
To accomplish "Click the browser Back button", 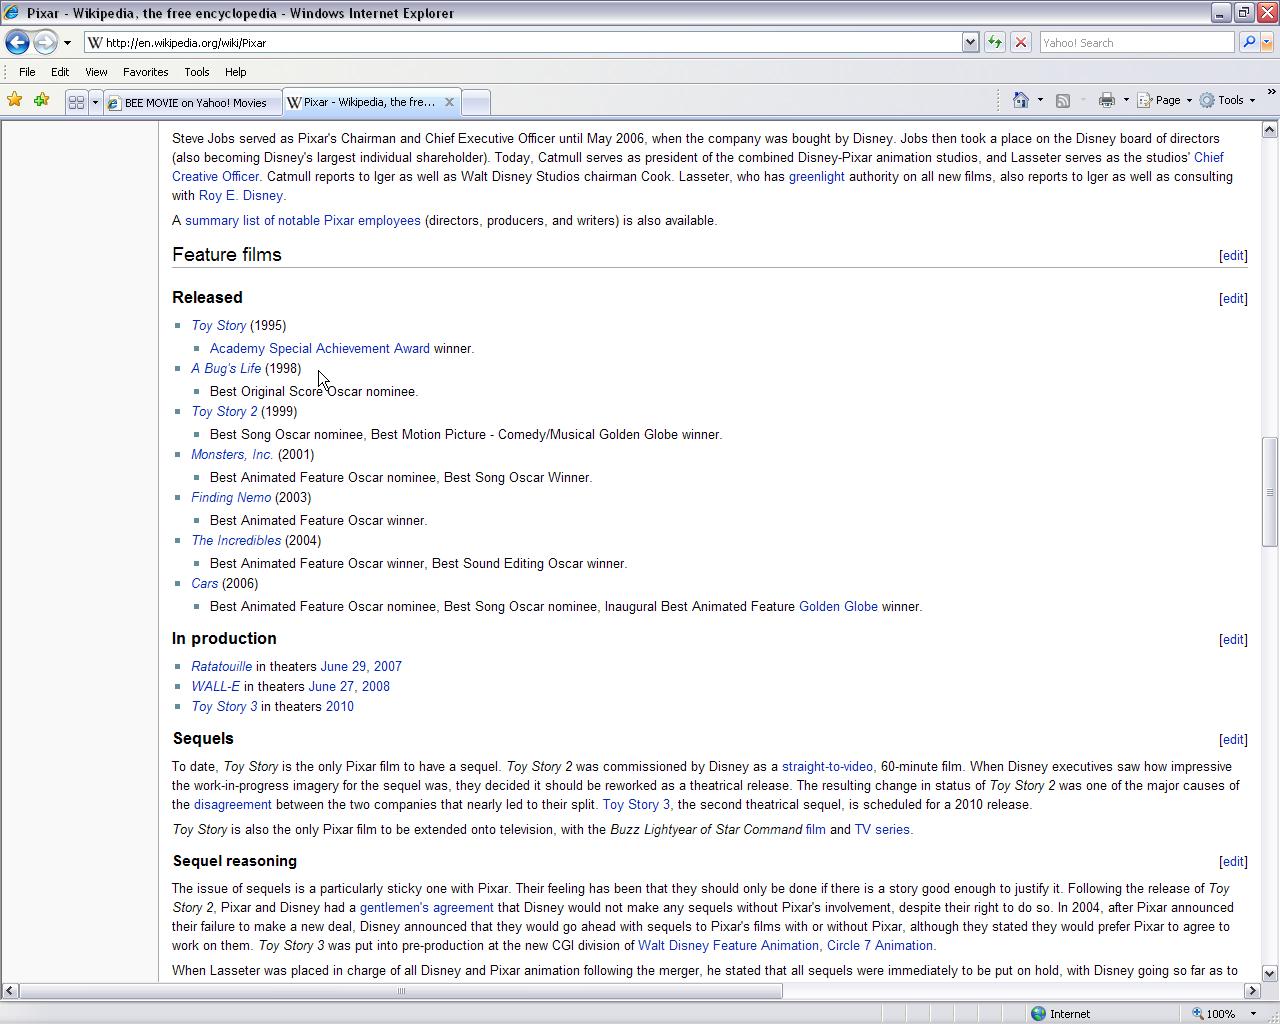I will (x=17, y=43).
